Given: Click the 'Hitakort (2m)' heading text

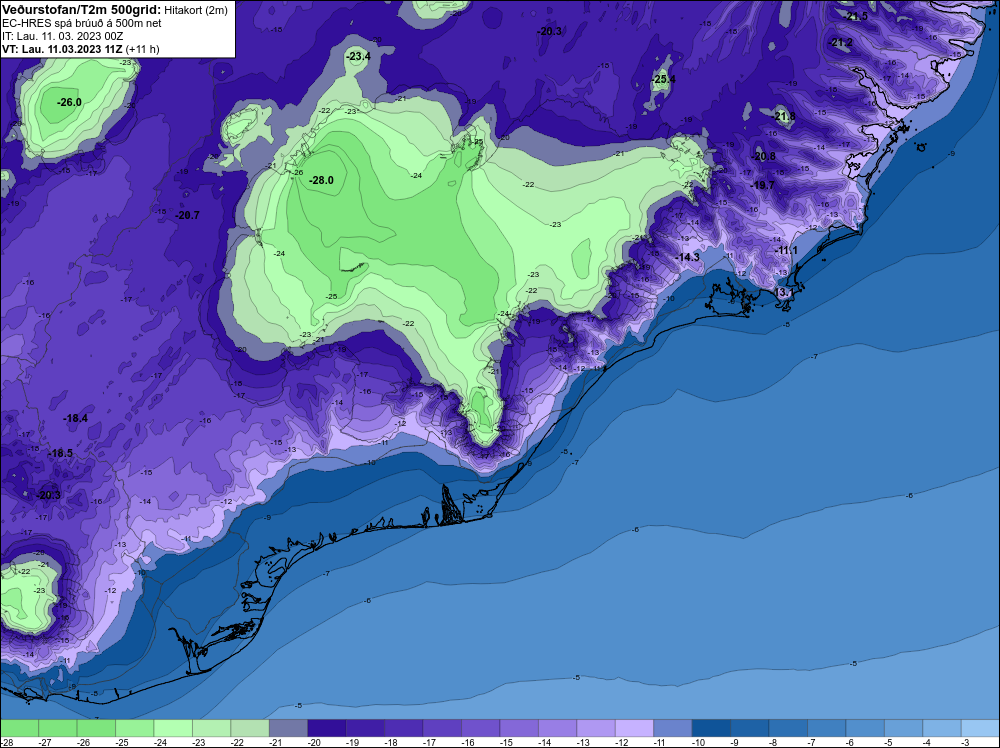Looking at the screenshot, I should pos(196,10).
